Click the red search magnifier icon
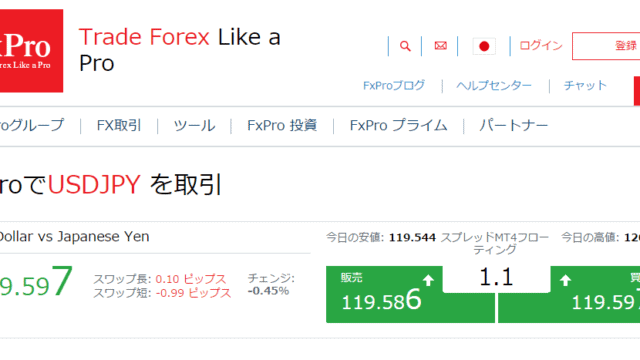 [x=405, y=46]
